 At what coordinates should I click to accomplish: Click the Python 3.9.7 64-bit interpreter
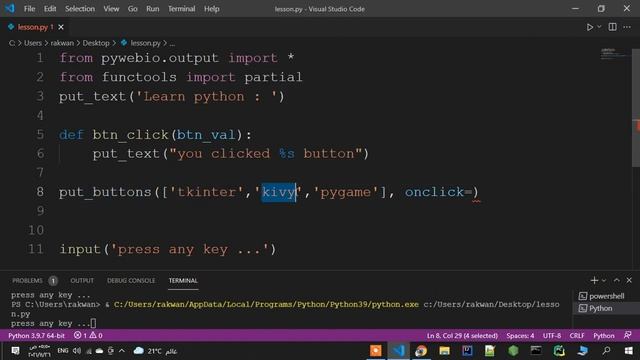tap(36, 336)
